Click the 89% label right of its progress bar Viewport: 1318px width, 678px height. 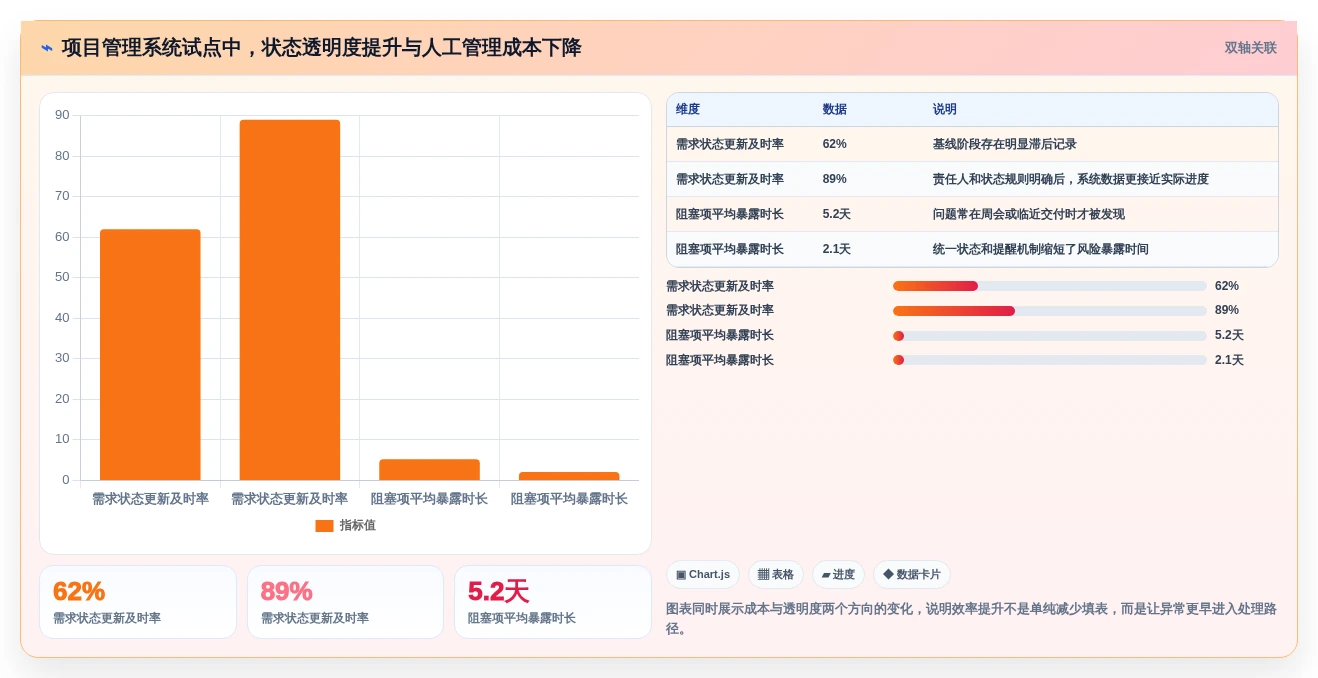1227,311
